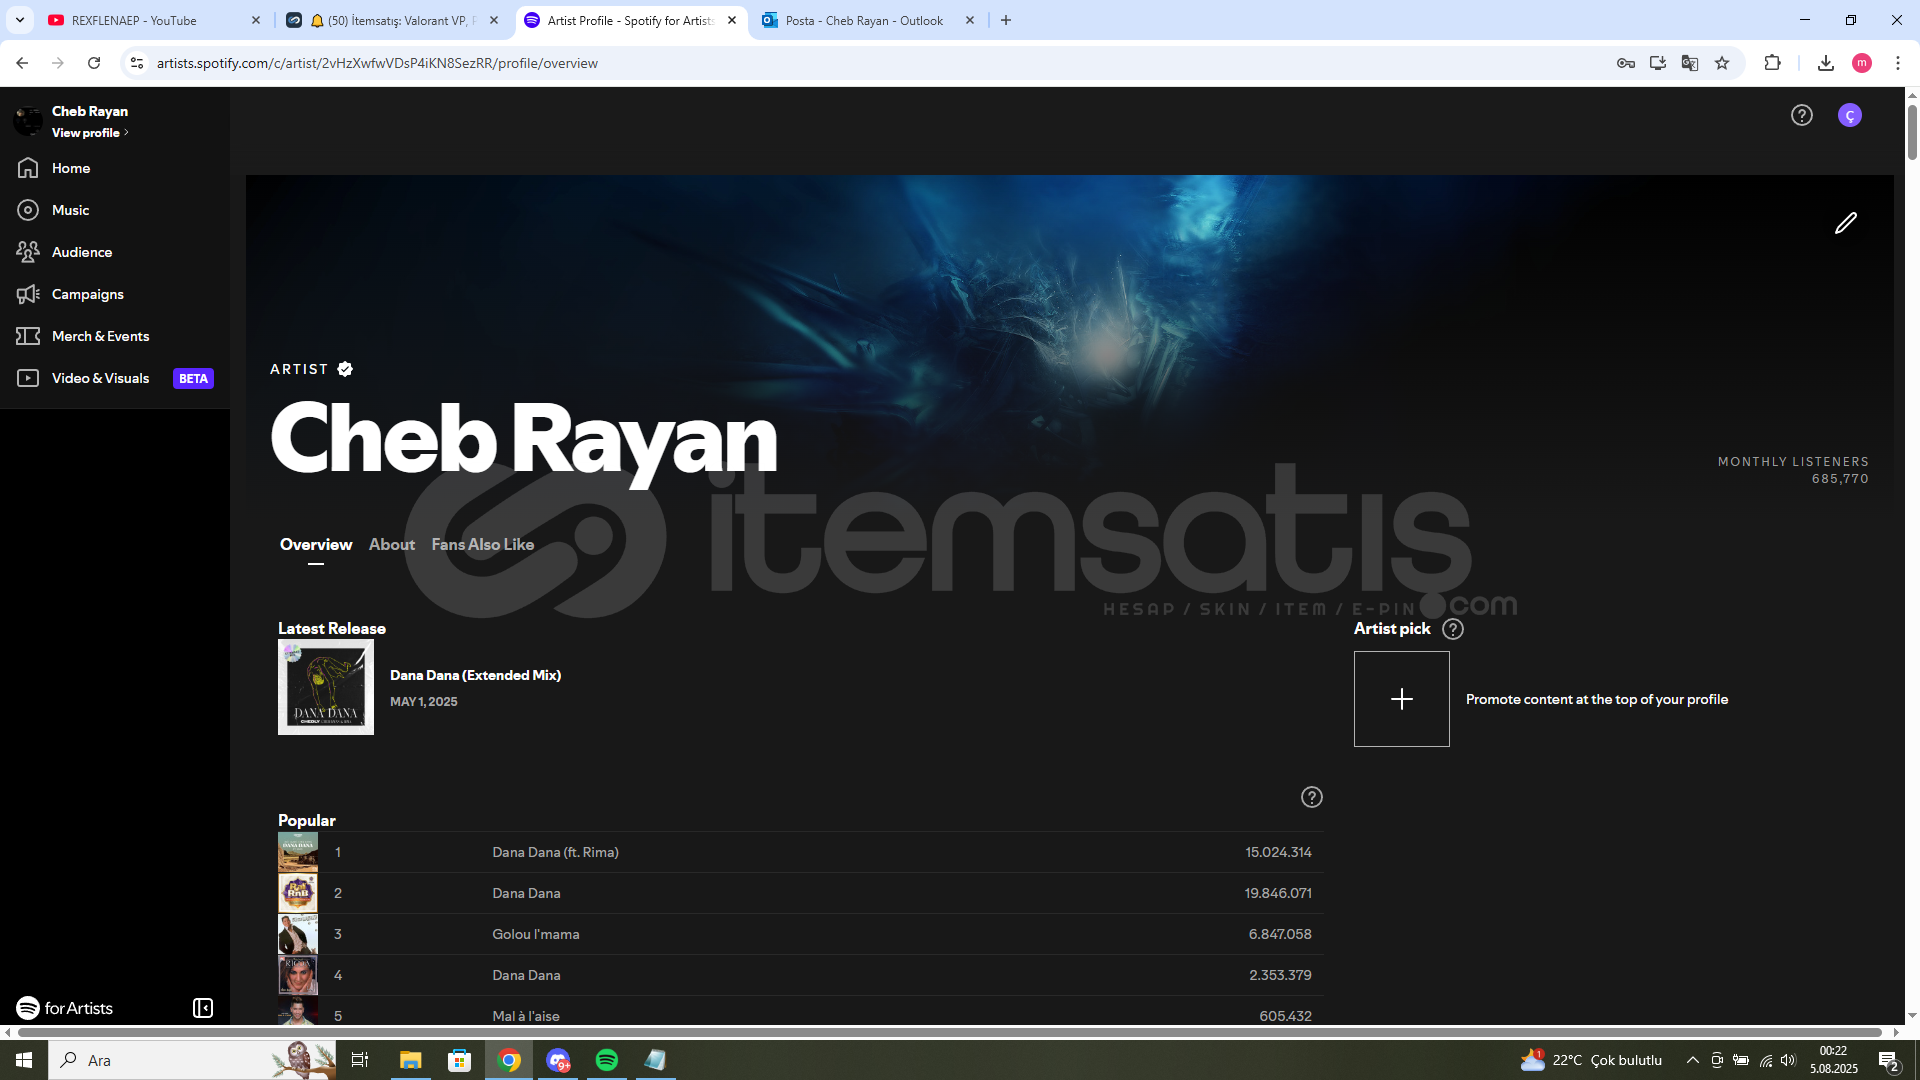Bookmark this page with the star
Image resolution: width=1920 pixels, height=1080 pixels.
pyautogui.click(x=1722, y=63)
